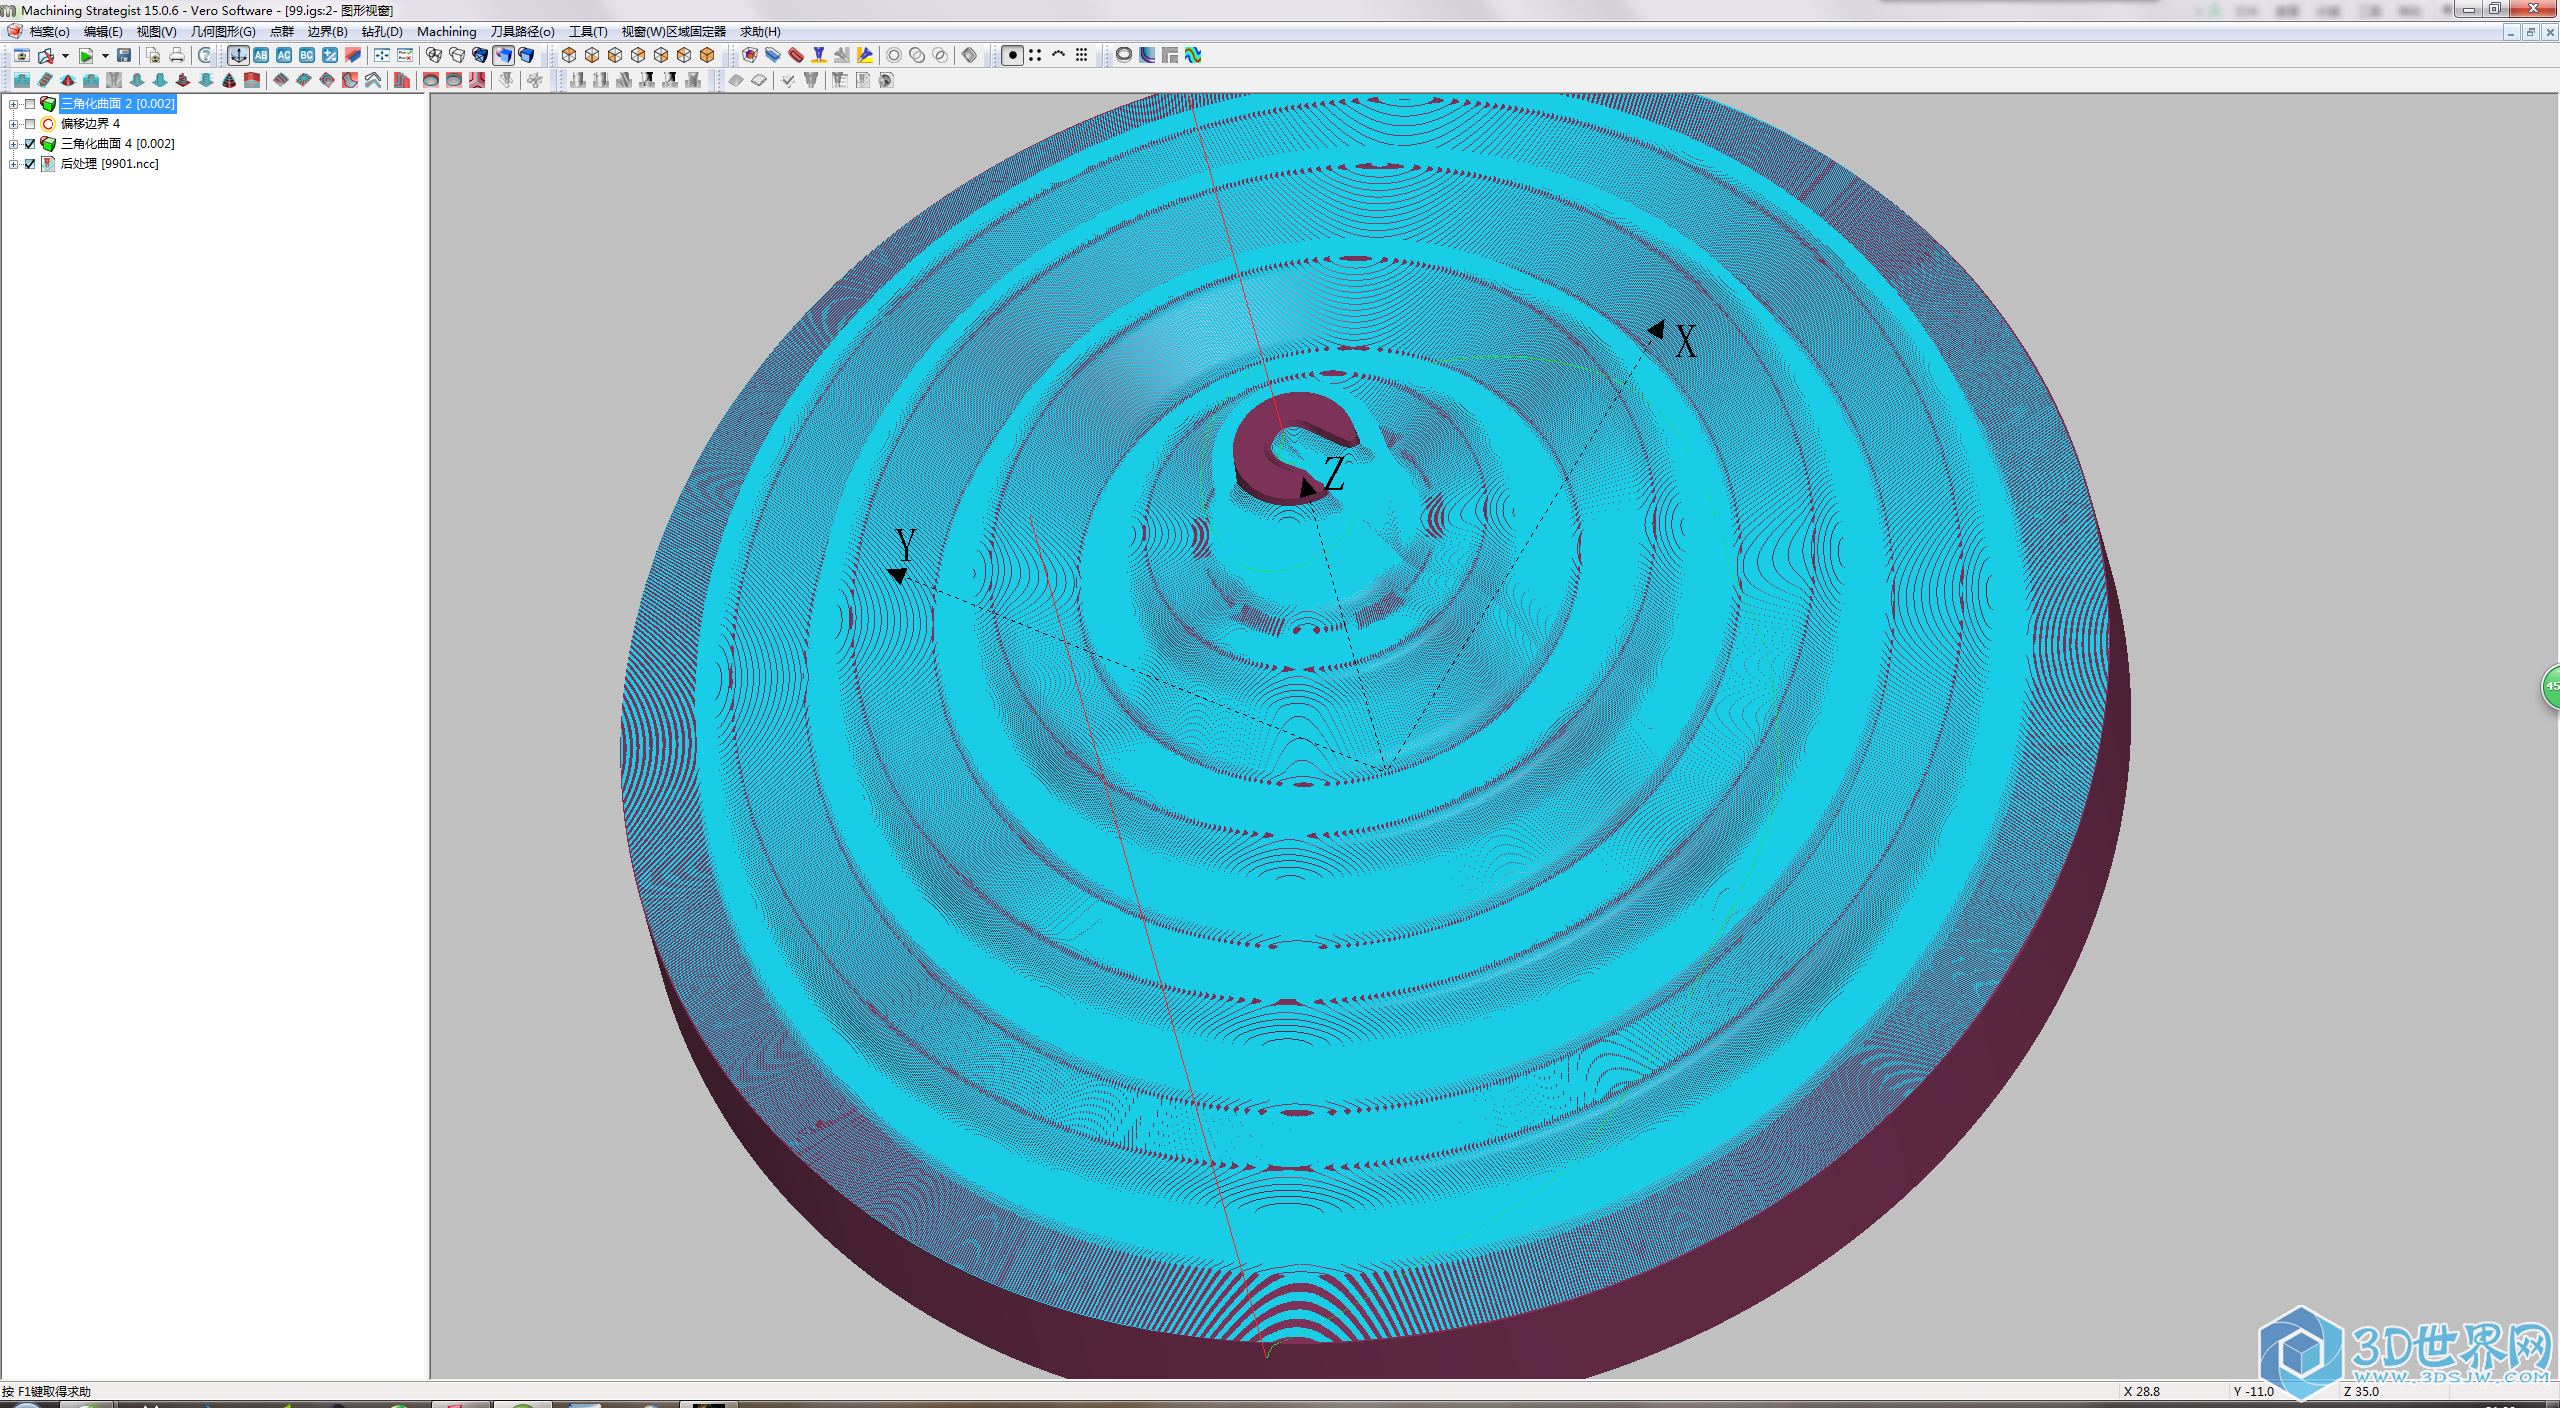Click the green round badge at right edge

click(2551, 687)
